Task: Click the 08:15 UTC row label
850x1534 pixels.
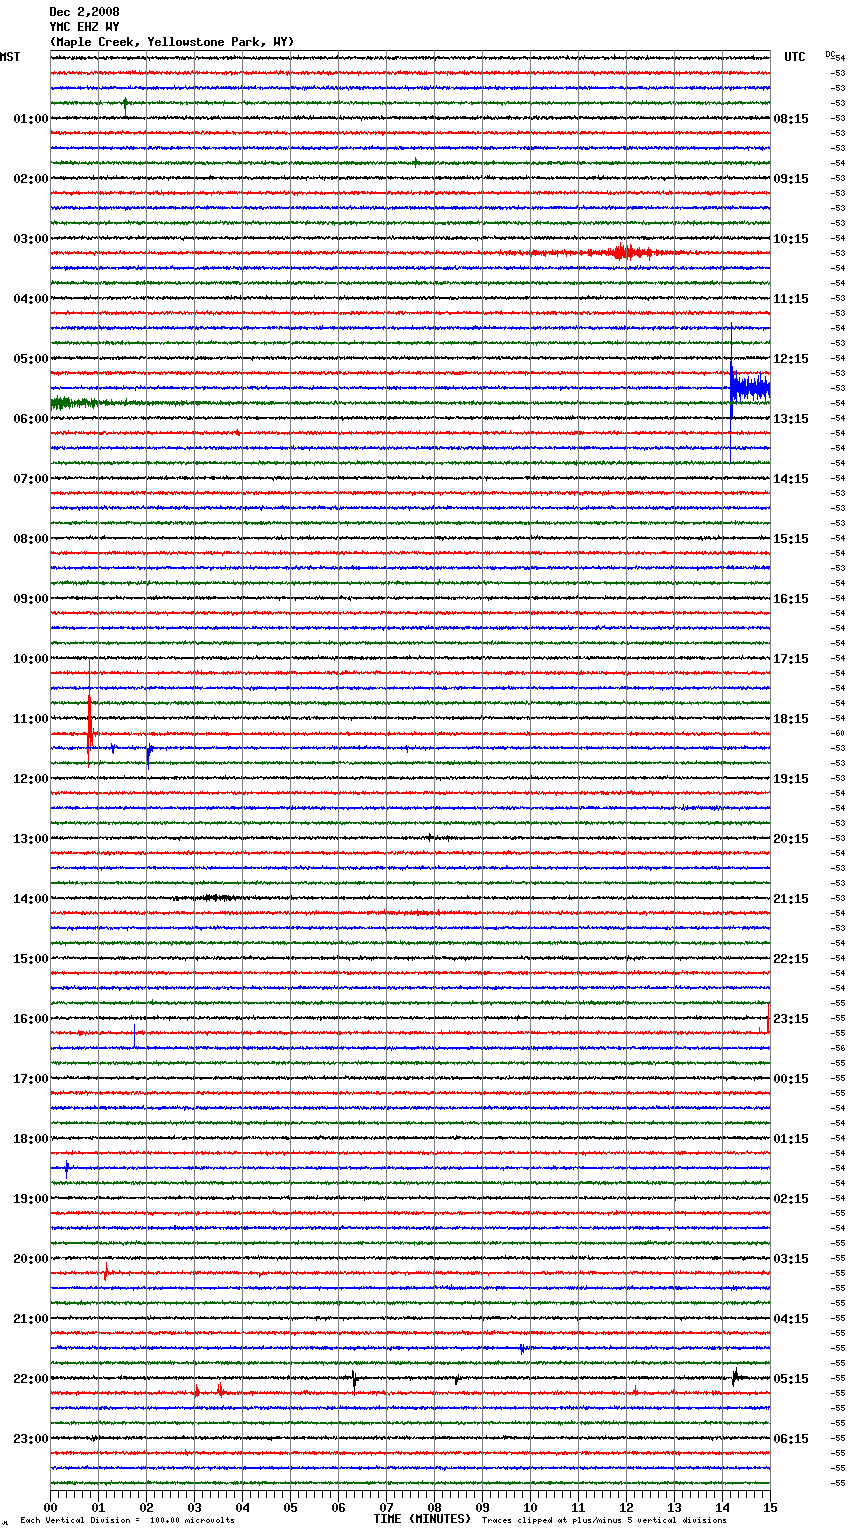Action: (x=791, y=119)
